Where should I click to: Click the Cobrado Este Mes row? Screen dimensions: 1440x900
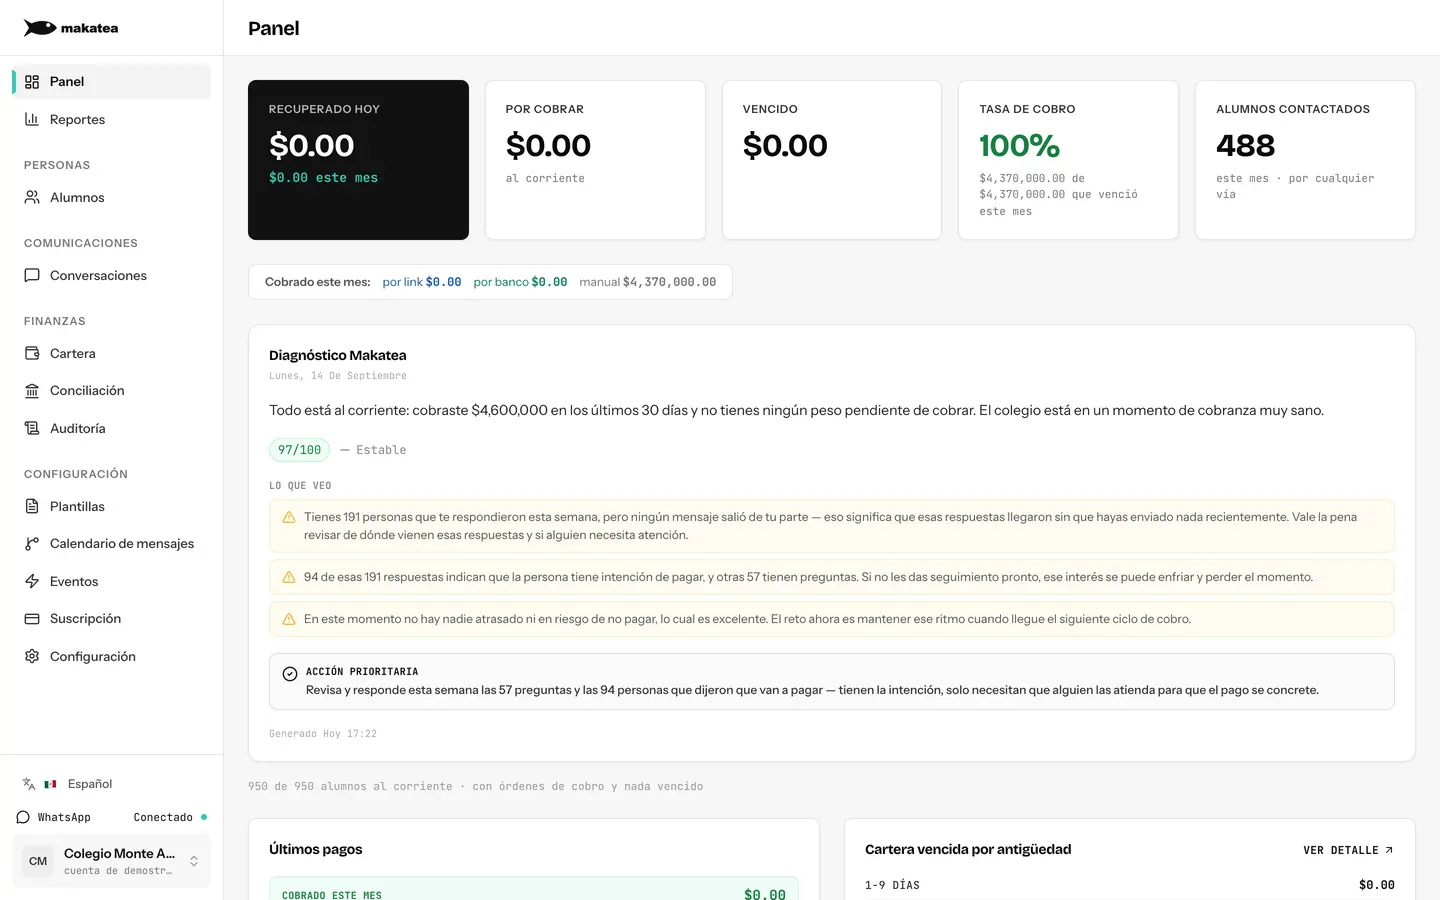pyautogui.click(x=534, y=889)
